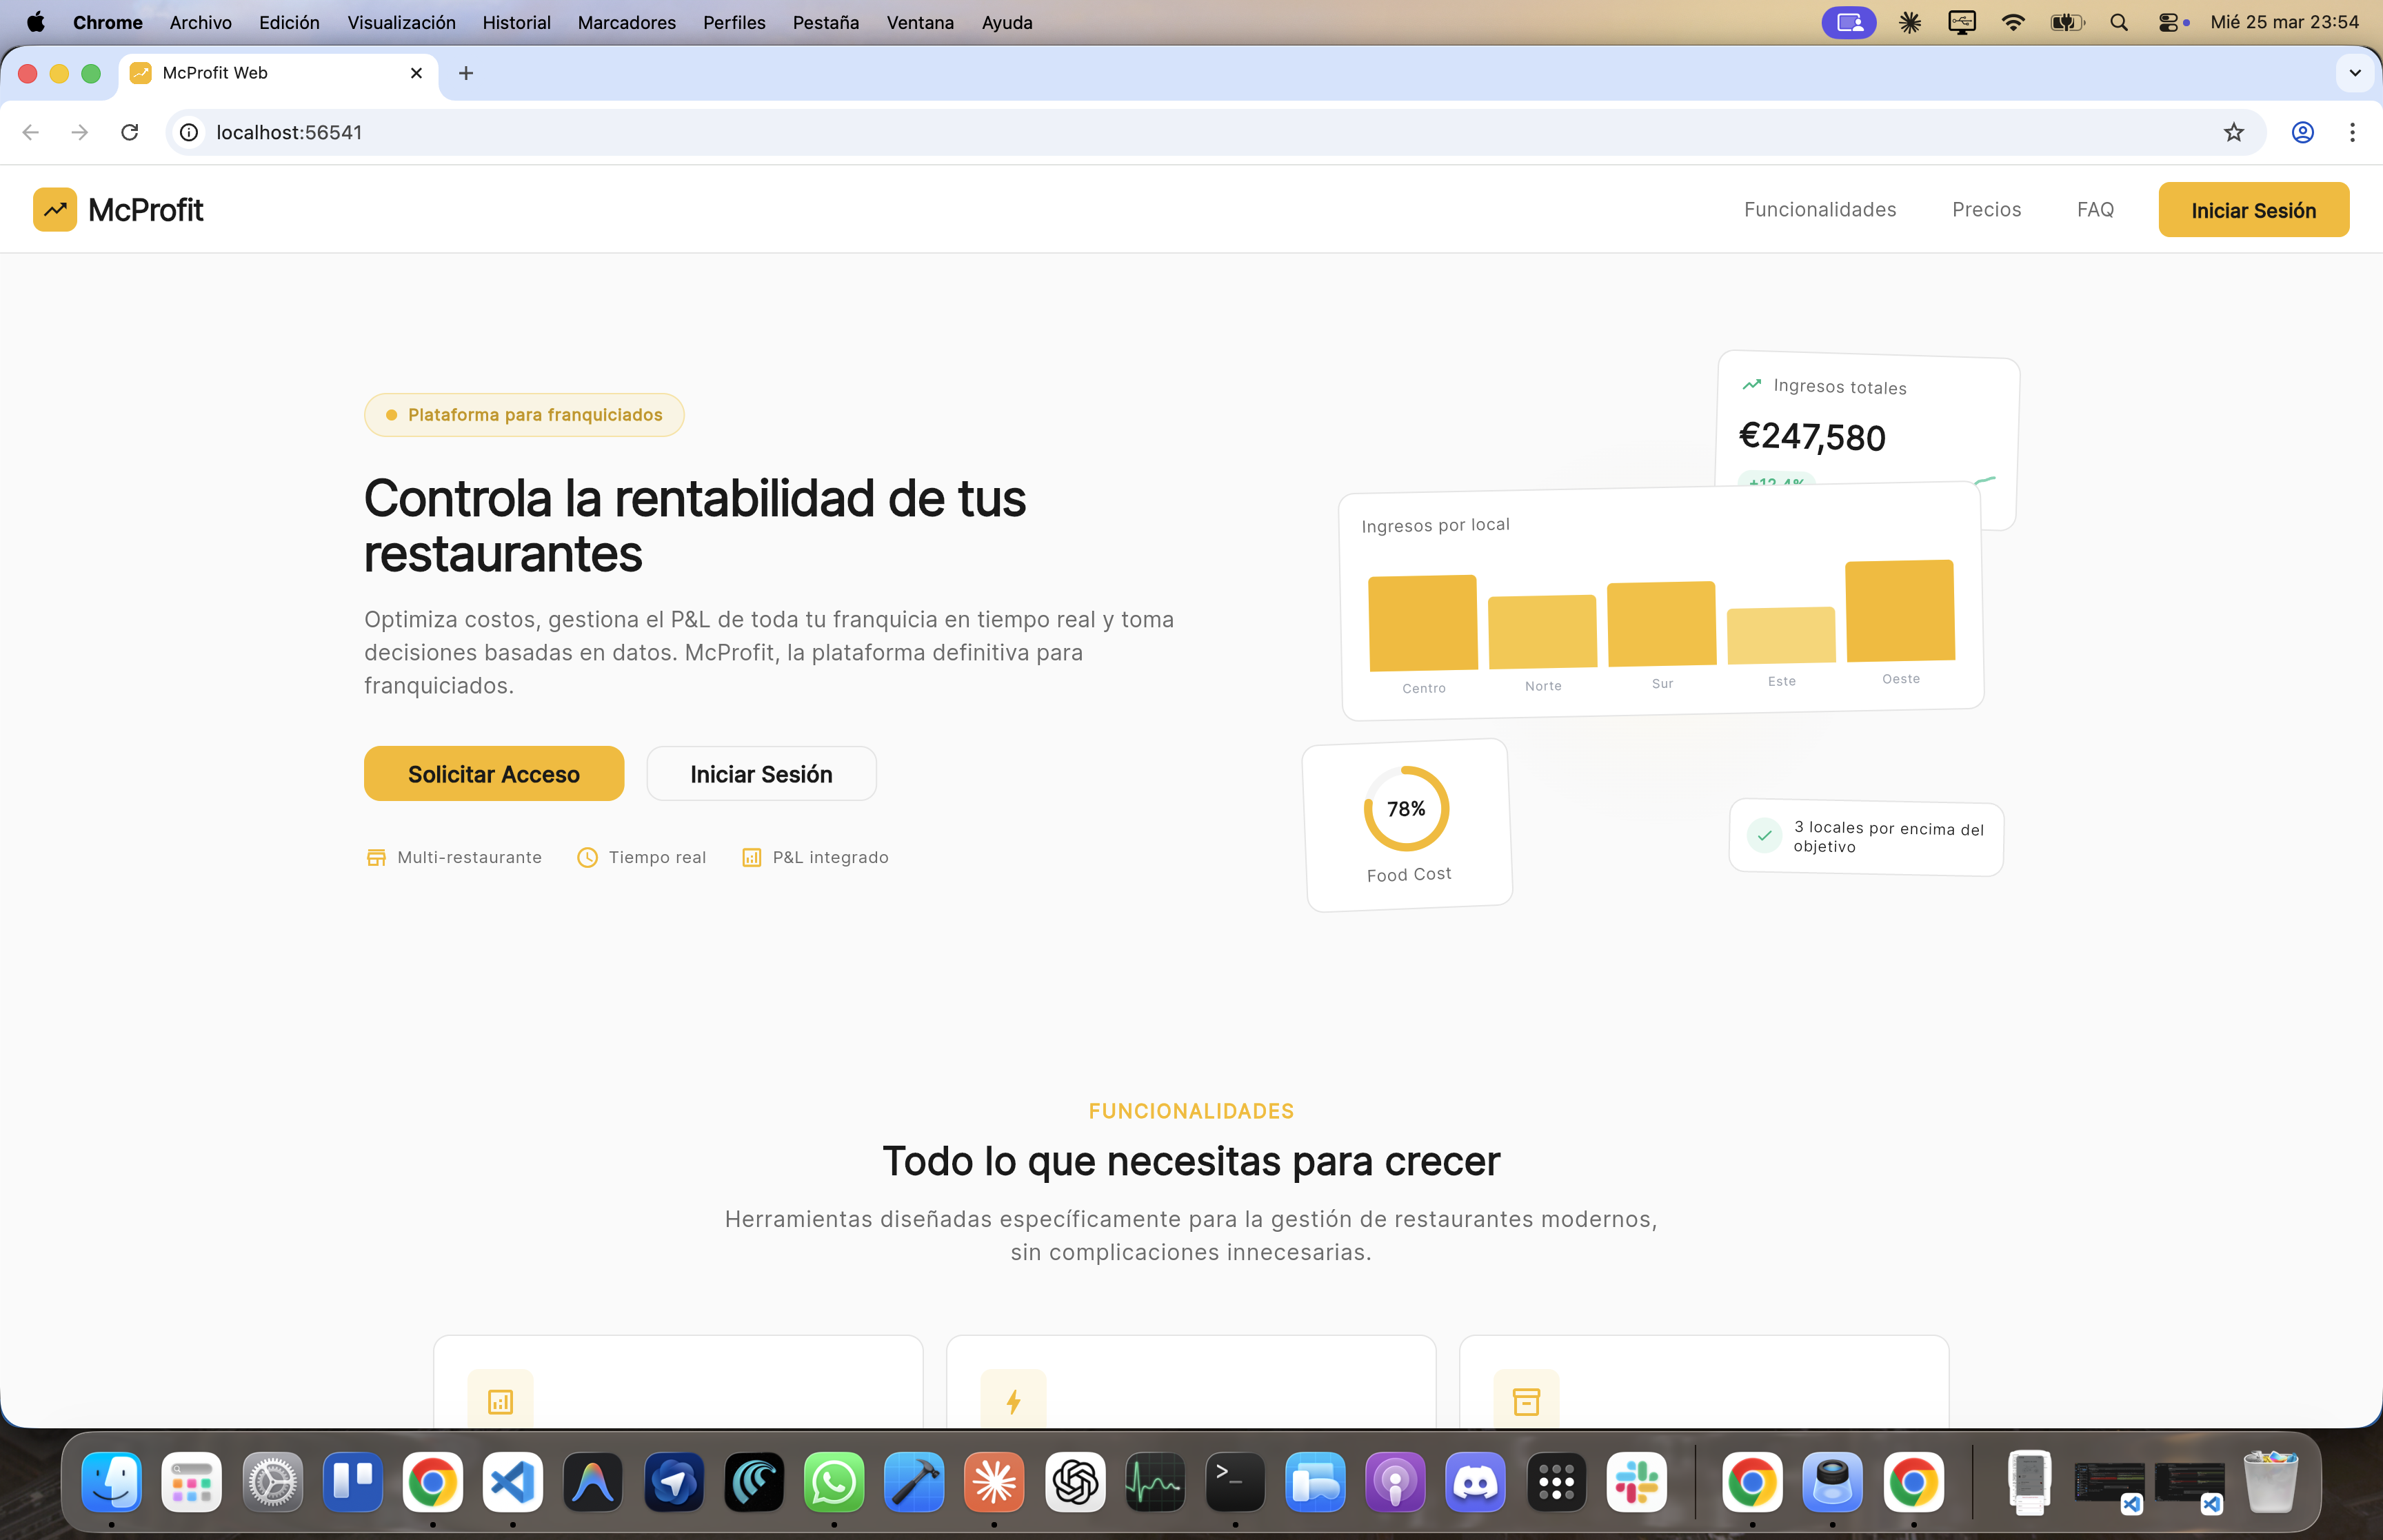
Task: Bookmark this page with the star icon
Action: coord(2233,132)
